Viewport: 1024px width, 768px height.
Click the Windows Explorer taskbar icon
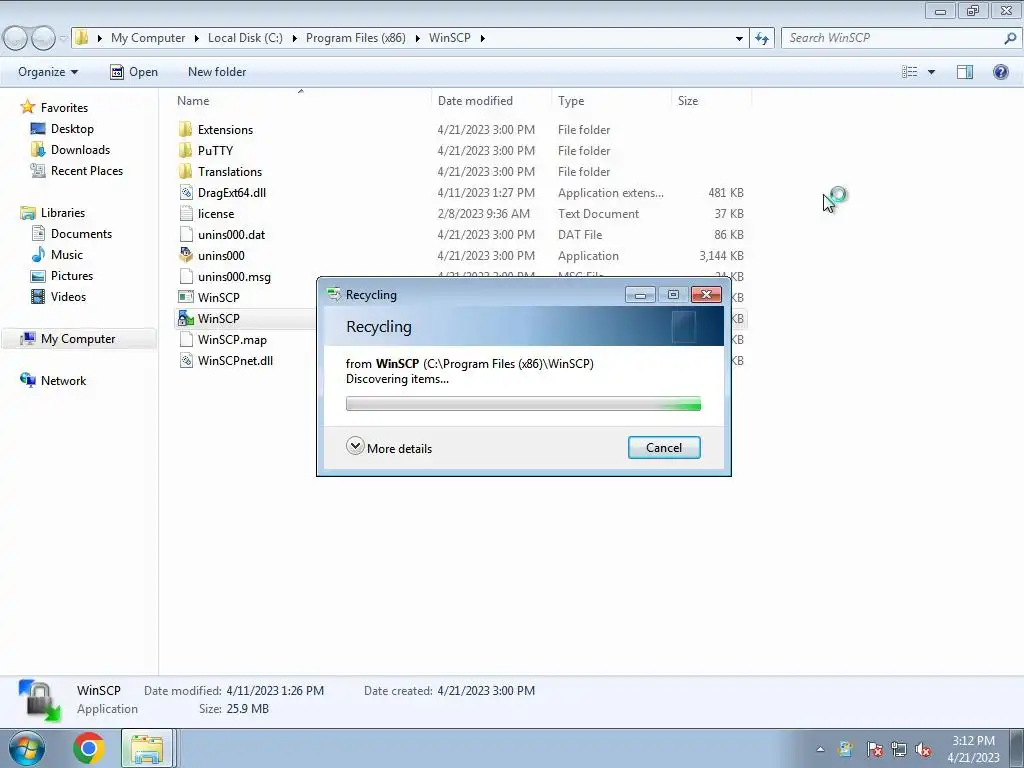point(147,748)
